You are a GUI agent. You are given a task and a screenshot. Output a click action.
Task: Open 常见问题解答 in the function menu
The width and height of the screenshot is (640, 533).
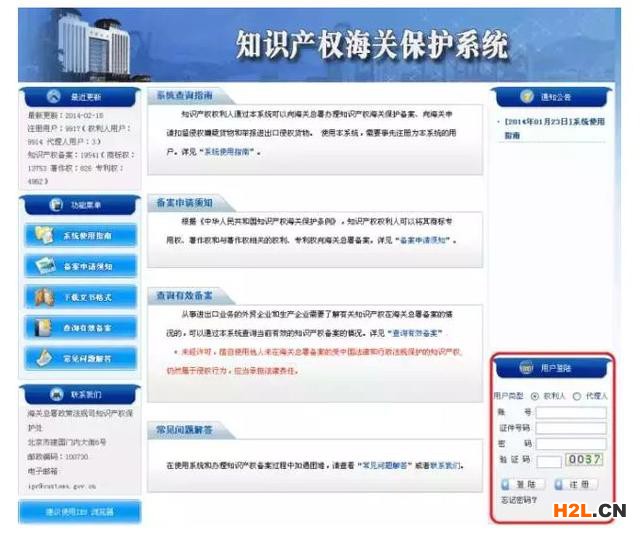click(80, 358)
